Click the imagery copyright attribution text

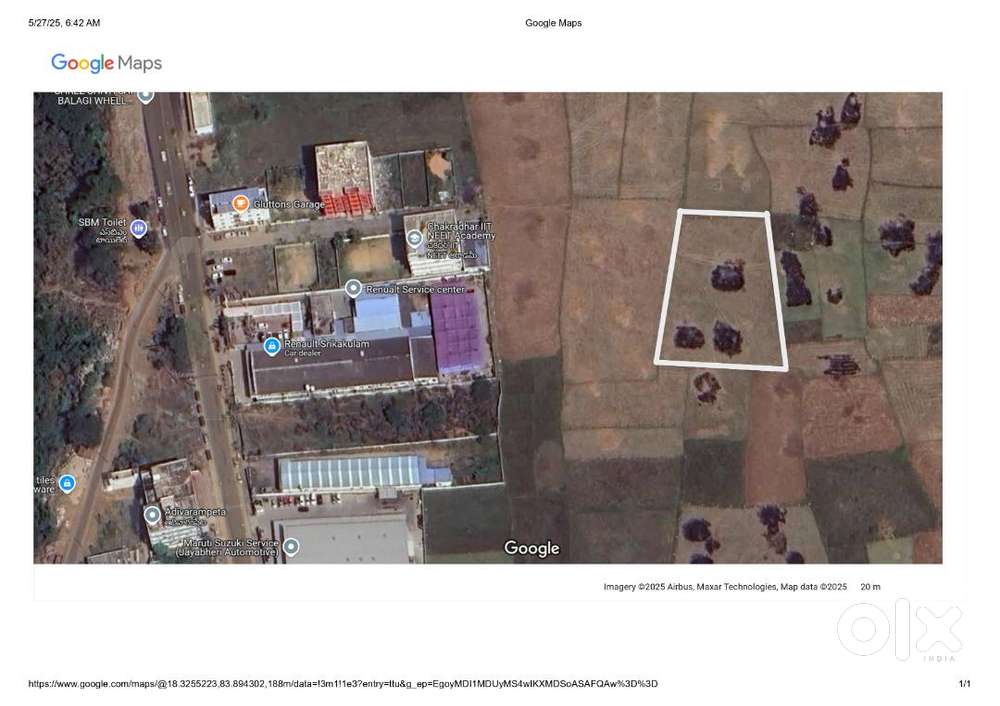pyautogui.click(x=725, y=587)
